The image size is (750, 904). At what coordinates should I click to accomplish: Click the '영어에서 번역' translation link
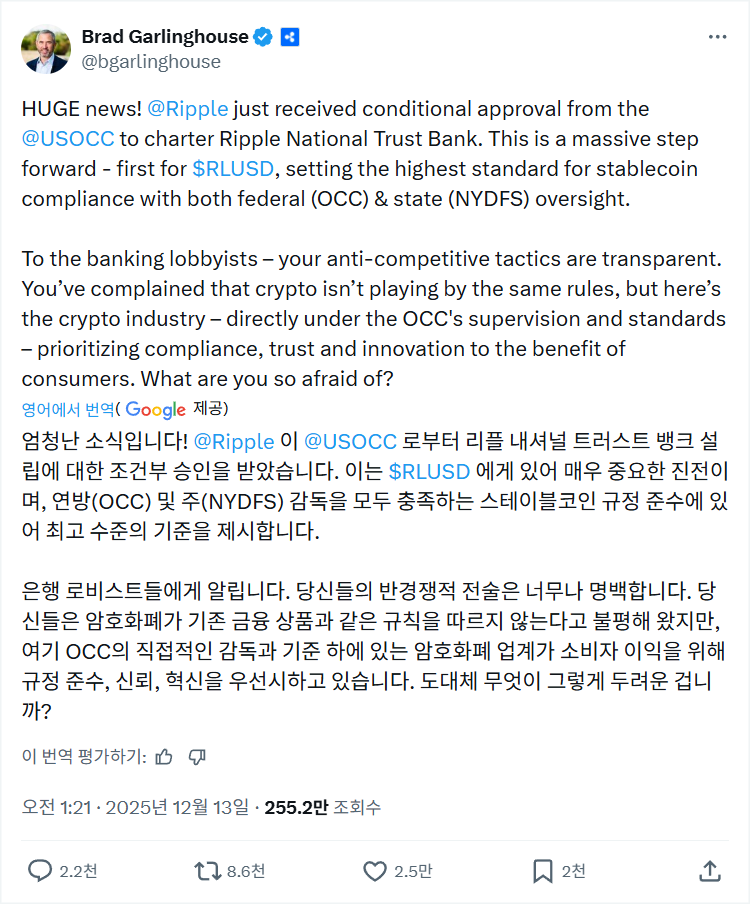(x=68, y=409)
